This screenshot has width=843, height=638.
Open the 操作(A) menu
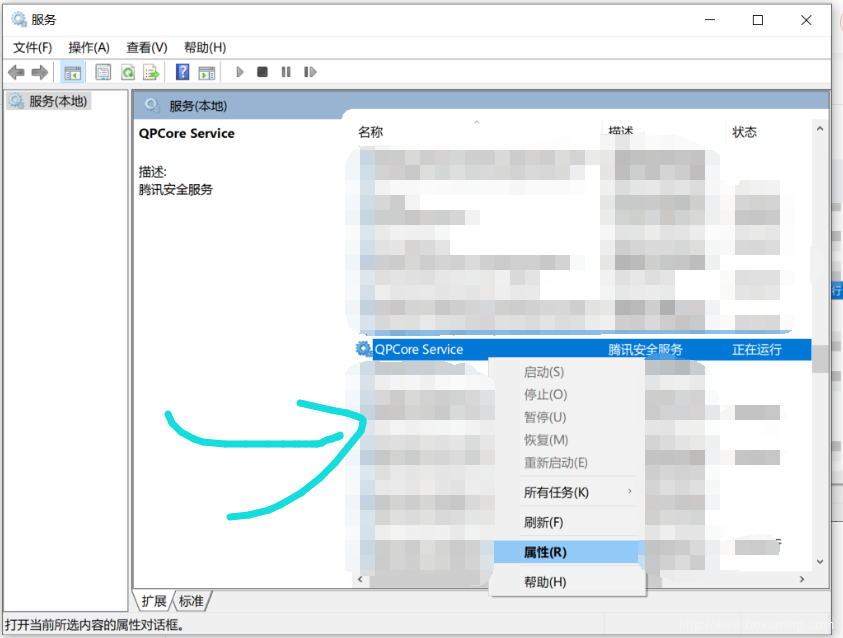pos(89,48)
